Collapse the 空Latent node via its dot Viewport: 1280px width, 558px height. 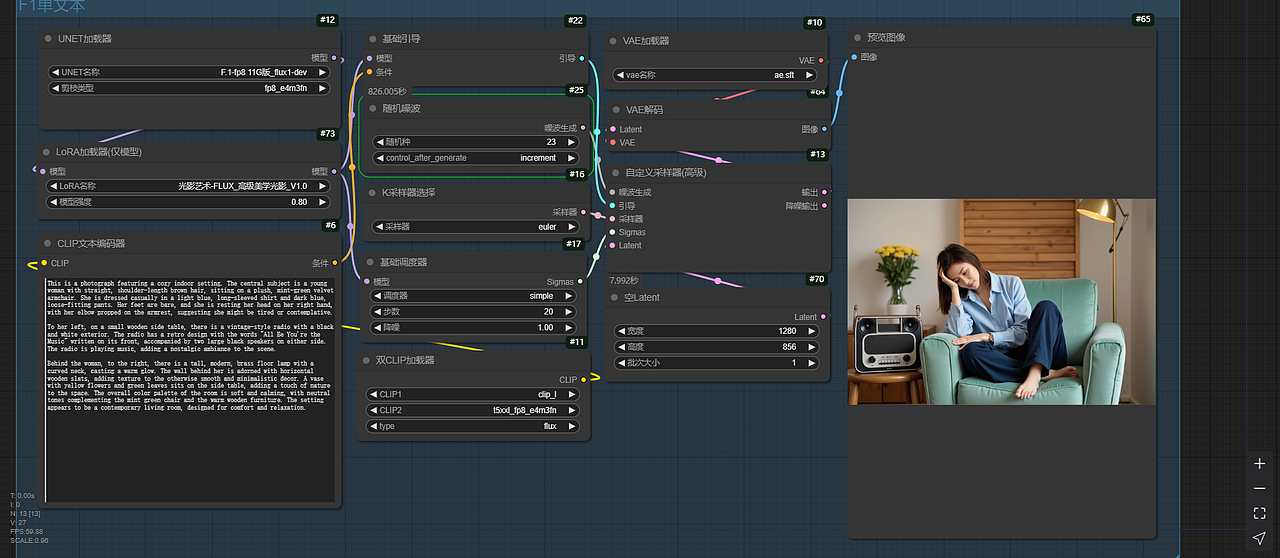pyautogui.click(x=612, y=297)
